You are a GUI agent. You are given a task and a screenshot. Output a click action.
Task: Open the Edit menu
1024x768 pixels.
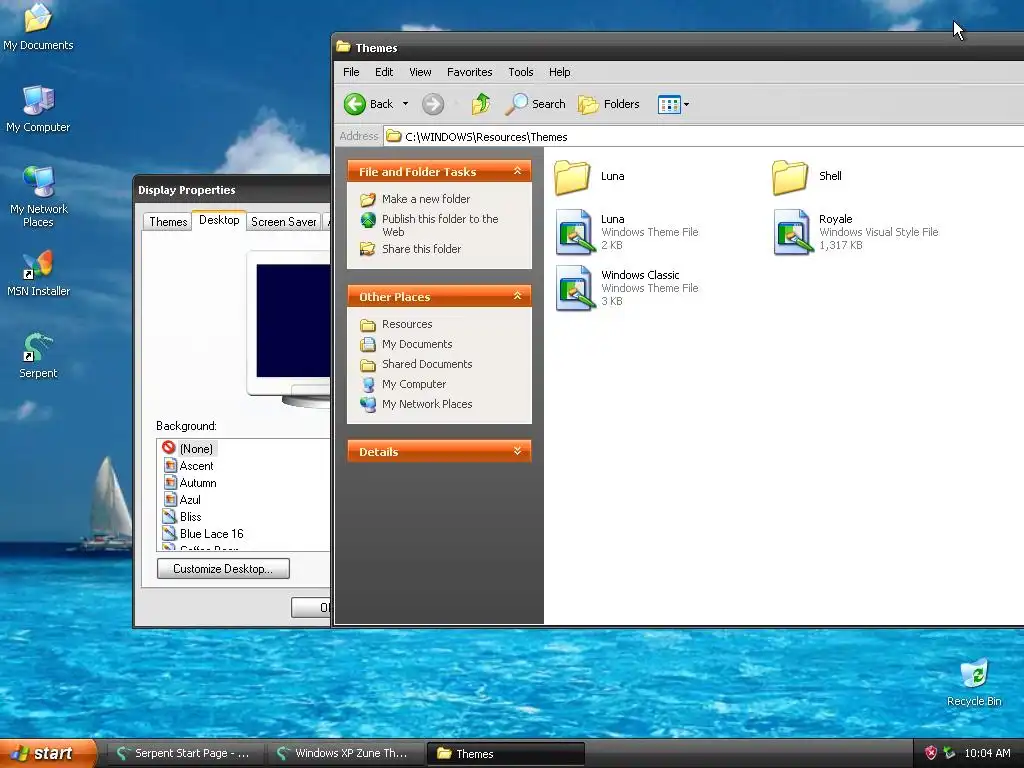pos(384,72)
